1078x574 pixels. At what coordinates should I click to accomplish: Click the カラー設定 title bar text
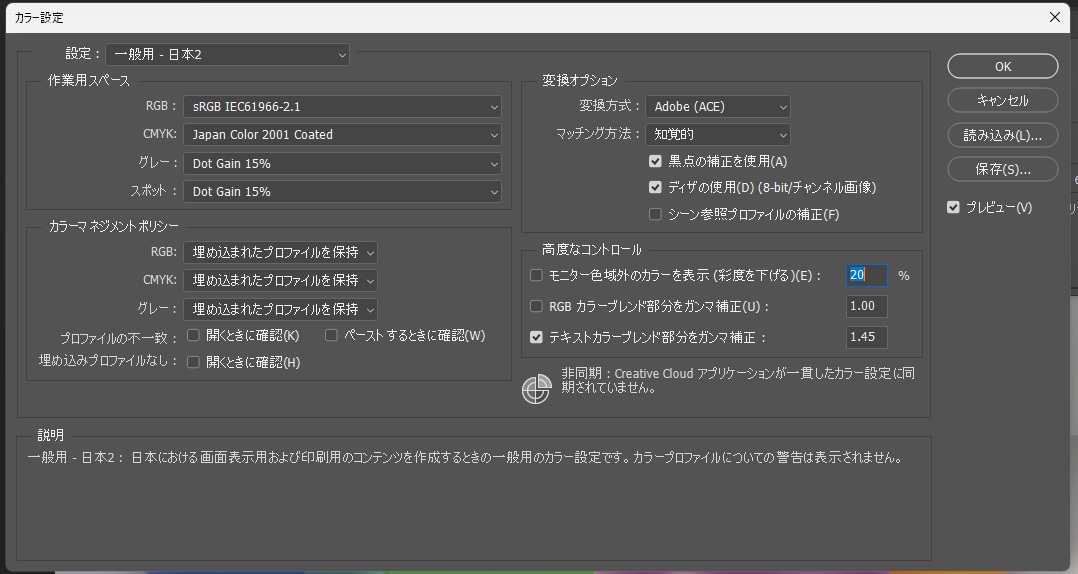(x=38, y=18)
